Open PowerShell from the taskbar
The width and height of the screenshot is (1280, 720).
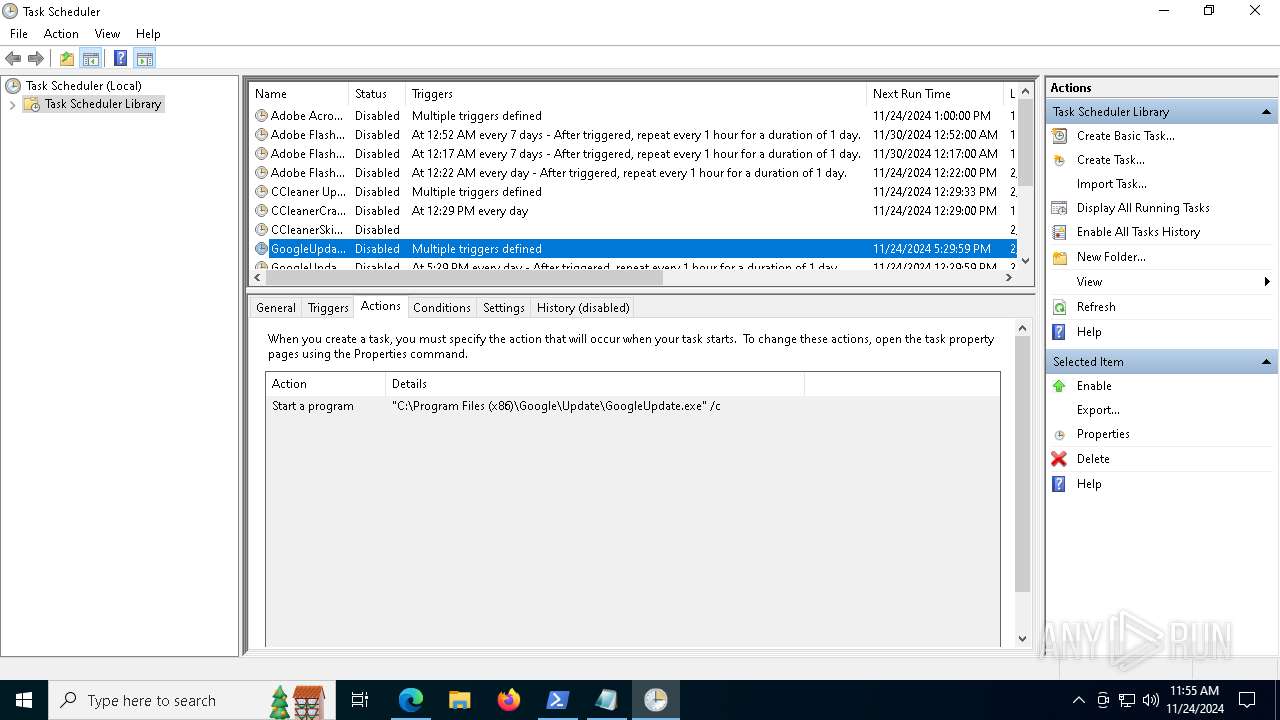(558, 700)
